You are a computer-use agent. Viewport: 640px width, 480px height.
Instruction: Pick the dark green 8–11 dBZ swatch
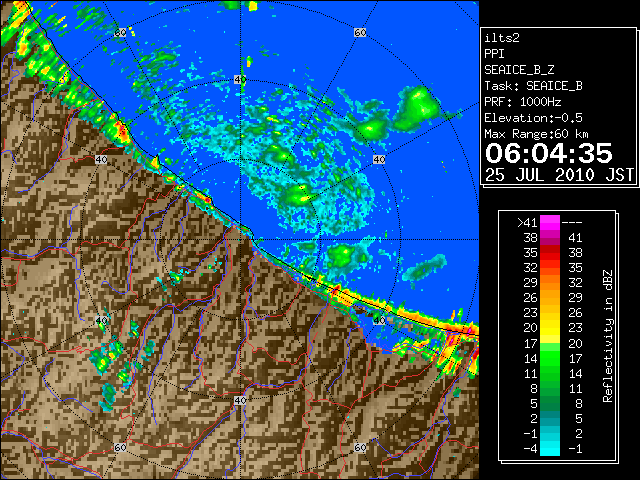point(550,388)
